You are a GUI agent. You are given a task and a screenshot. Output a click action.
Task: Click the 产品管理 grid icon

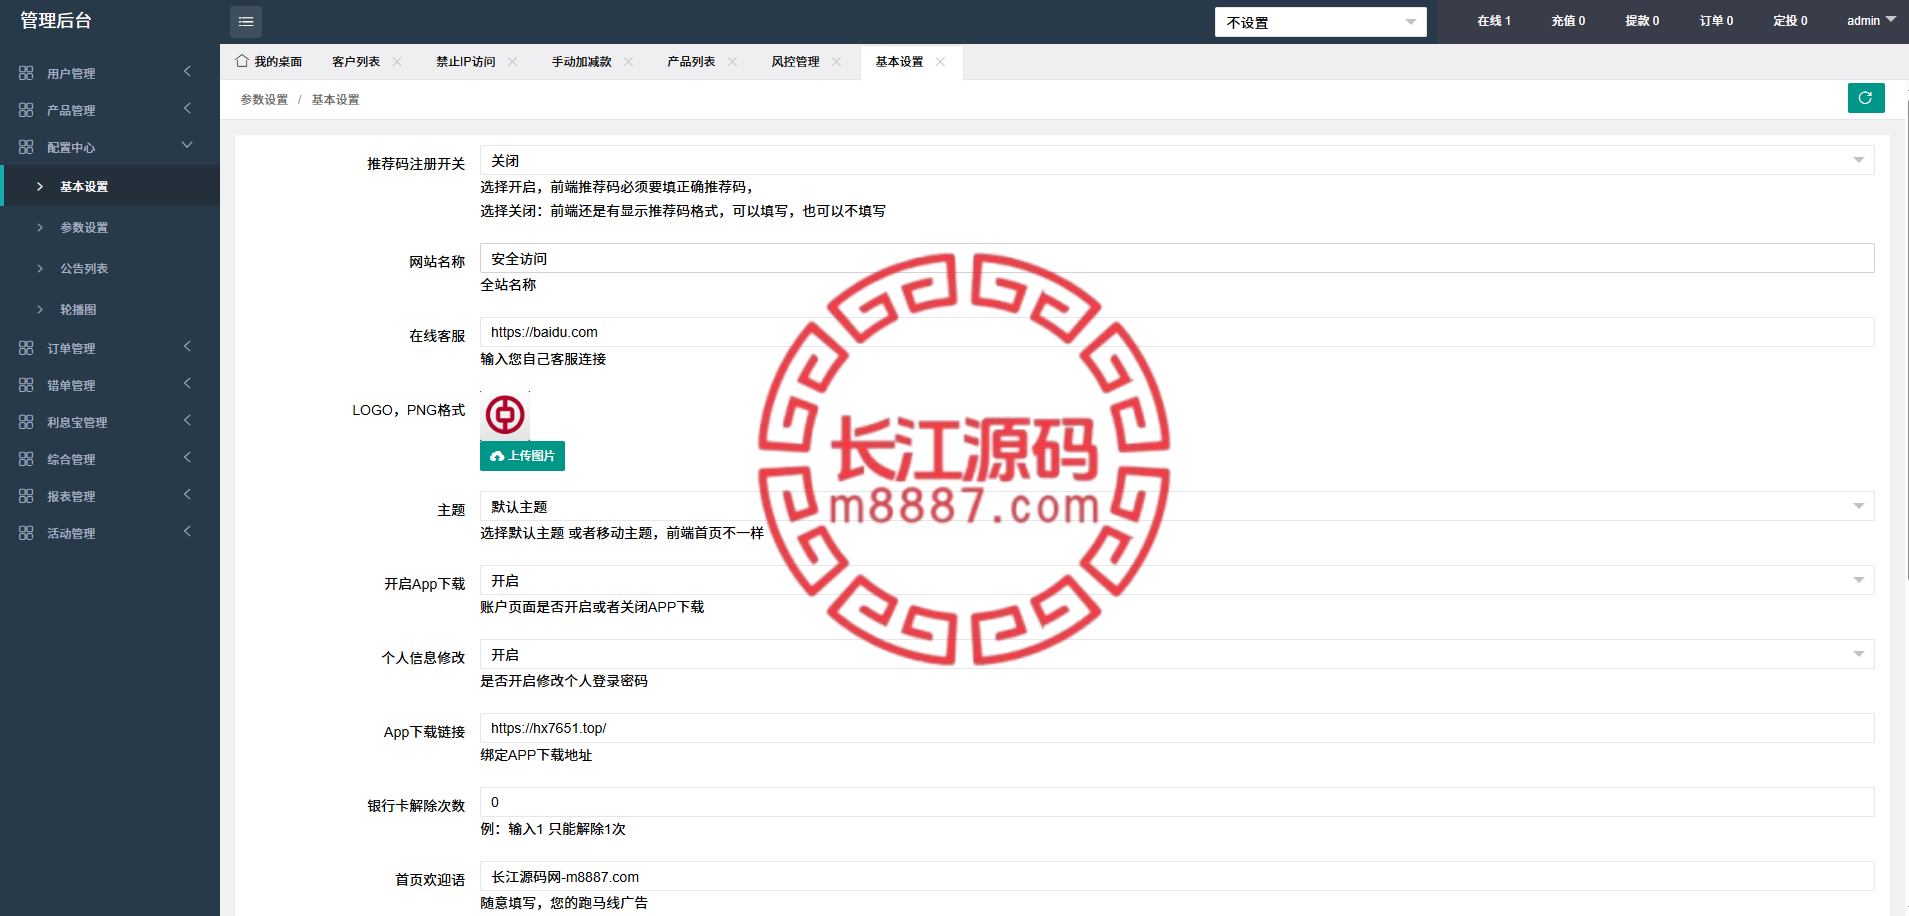(26, 110)
